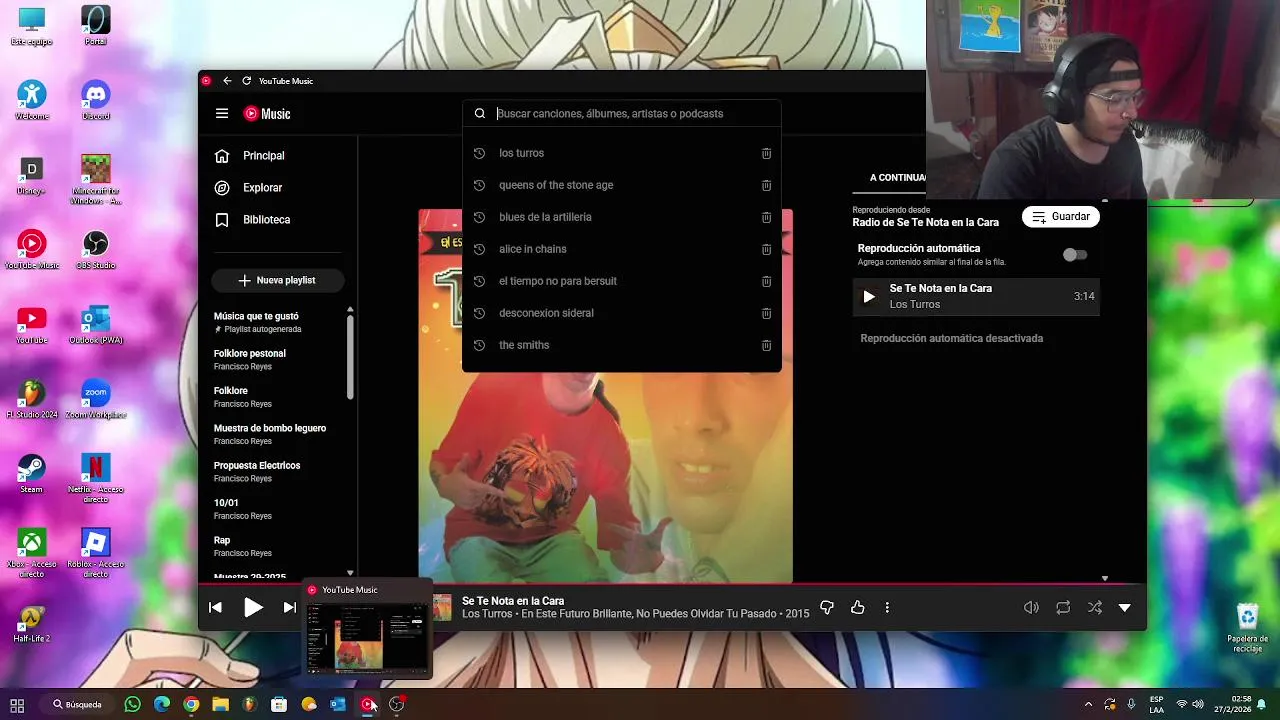Click queue panel down arrow
1280x720 pixels.
click(1105, 578)
